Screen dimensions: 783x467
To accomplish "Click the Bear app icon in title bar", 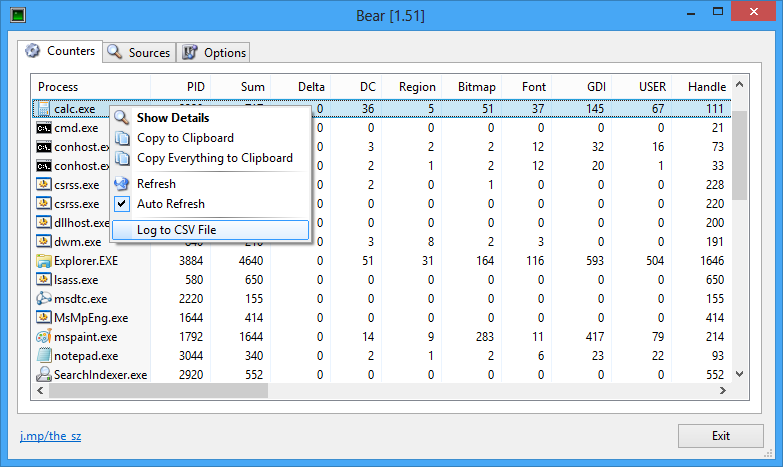I will [x=16, y=15].
